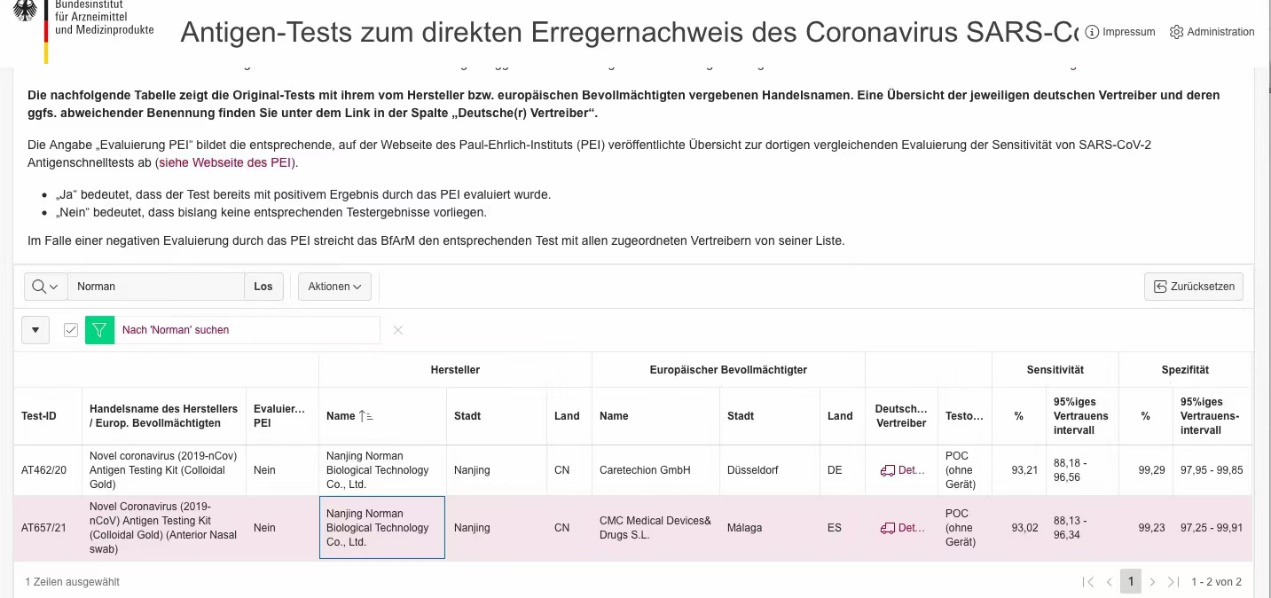Click the green filter funnel icon
This screenshot has width=1271, height=598.
point(99,330)
